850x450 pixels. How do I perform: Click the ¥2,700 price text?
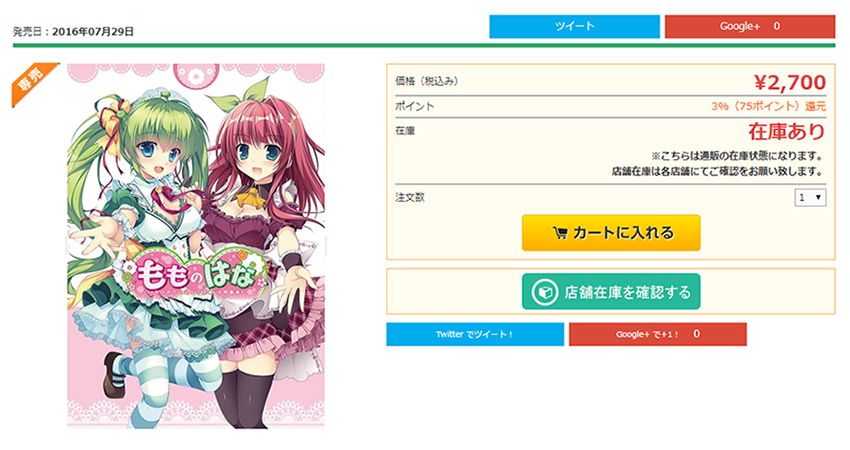(790, 82)
